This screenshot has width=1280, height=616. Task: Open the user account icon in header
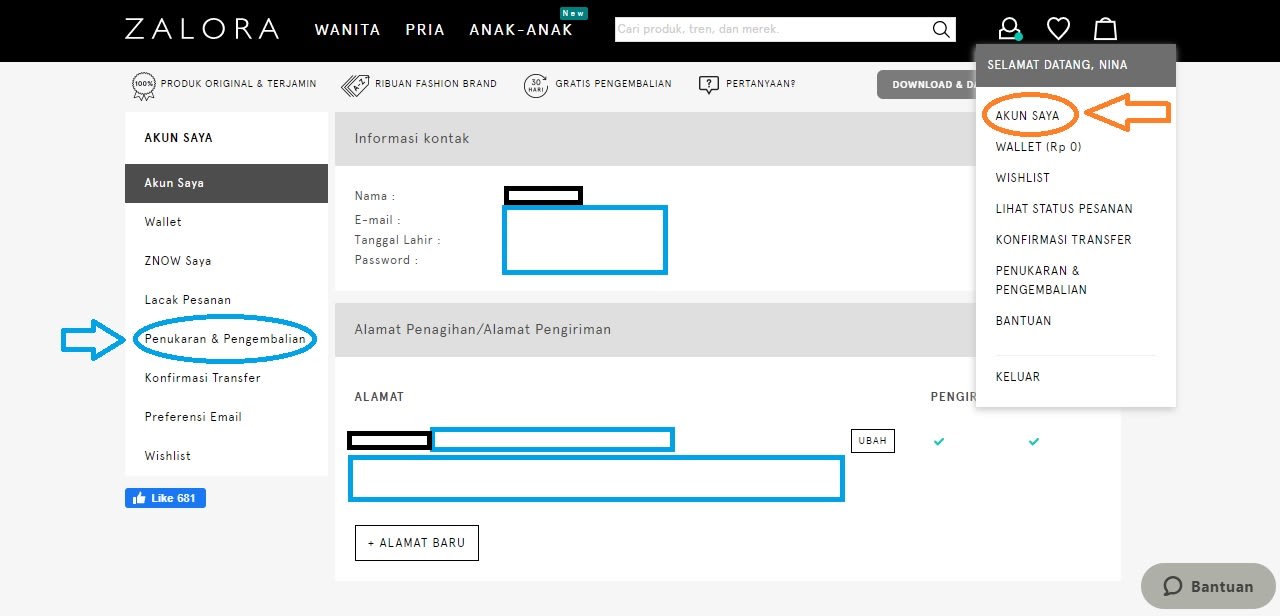(1010, 29)
